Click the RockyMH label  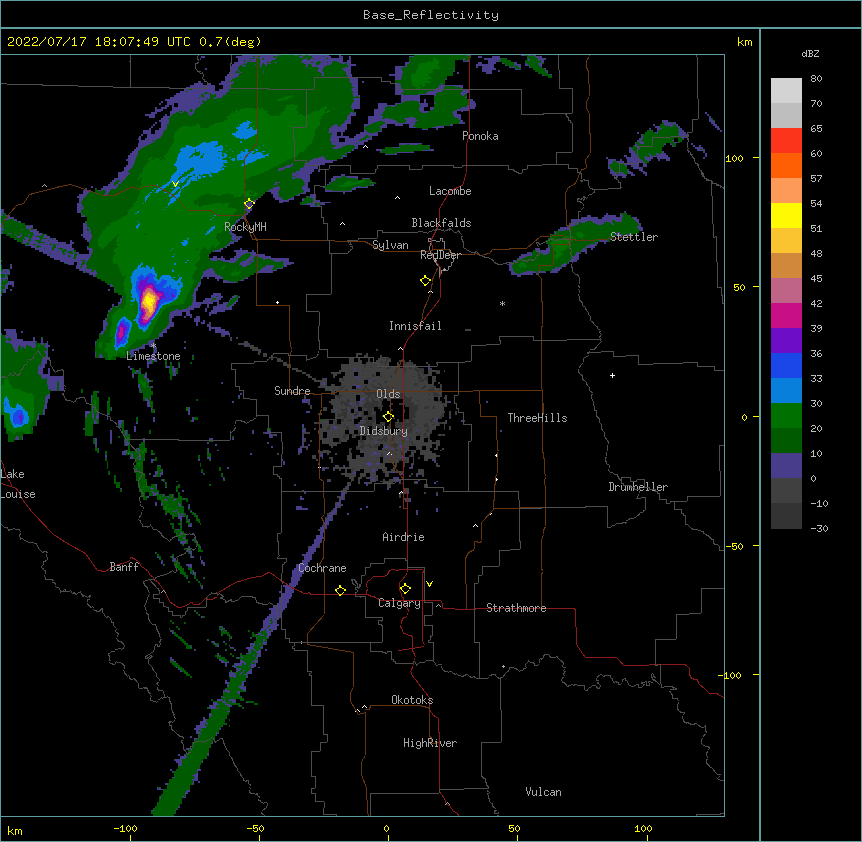click(x=245, y=227)
